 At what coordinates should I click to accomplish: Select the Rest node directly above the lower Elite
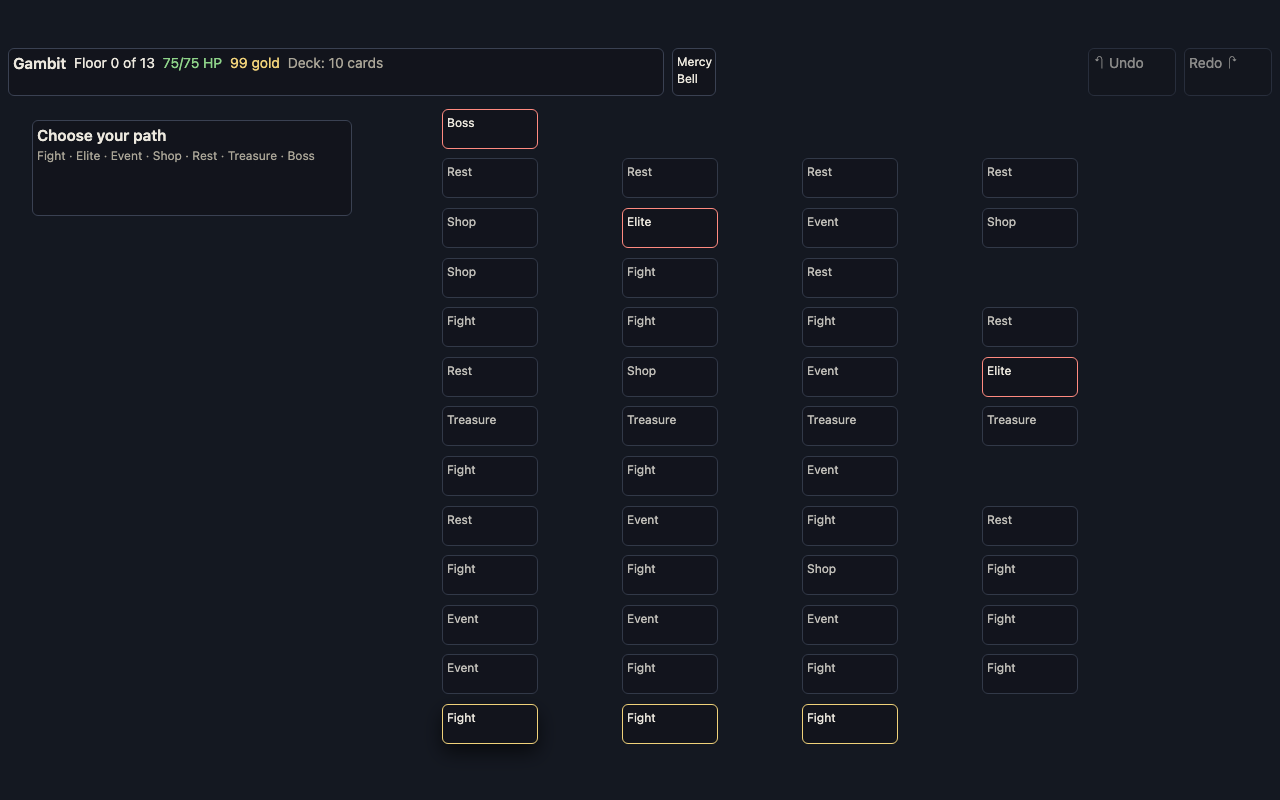pos(1030,327)
